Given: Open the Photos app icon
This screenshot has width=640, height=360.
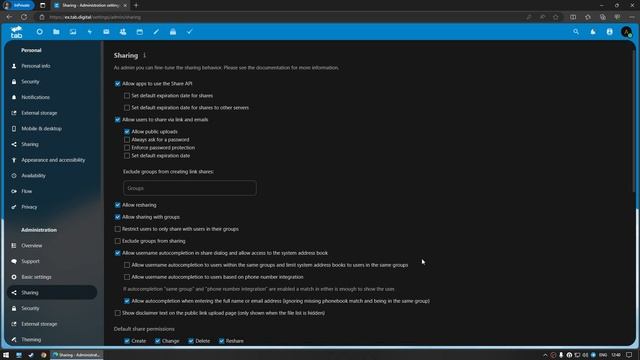Looking at the screenshot, I should coord(73,31).
